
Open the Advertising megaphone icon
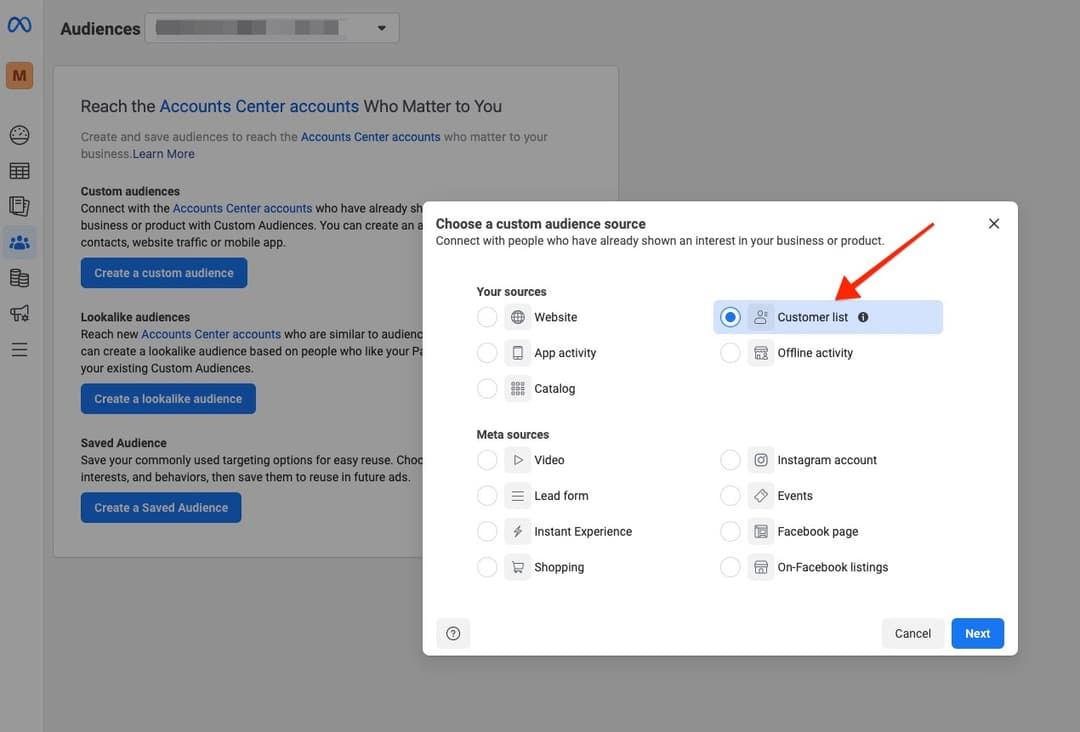click(x=19, y=314)
